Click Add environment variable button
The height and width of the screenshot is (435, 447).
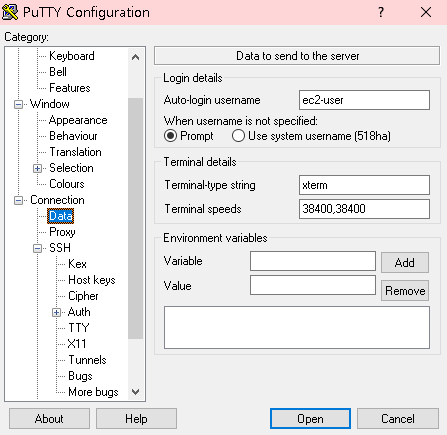coord(405,263)
